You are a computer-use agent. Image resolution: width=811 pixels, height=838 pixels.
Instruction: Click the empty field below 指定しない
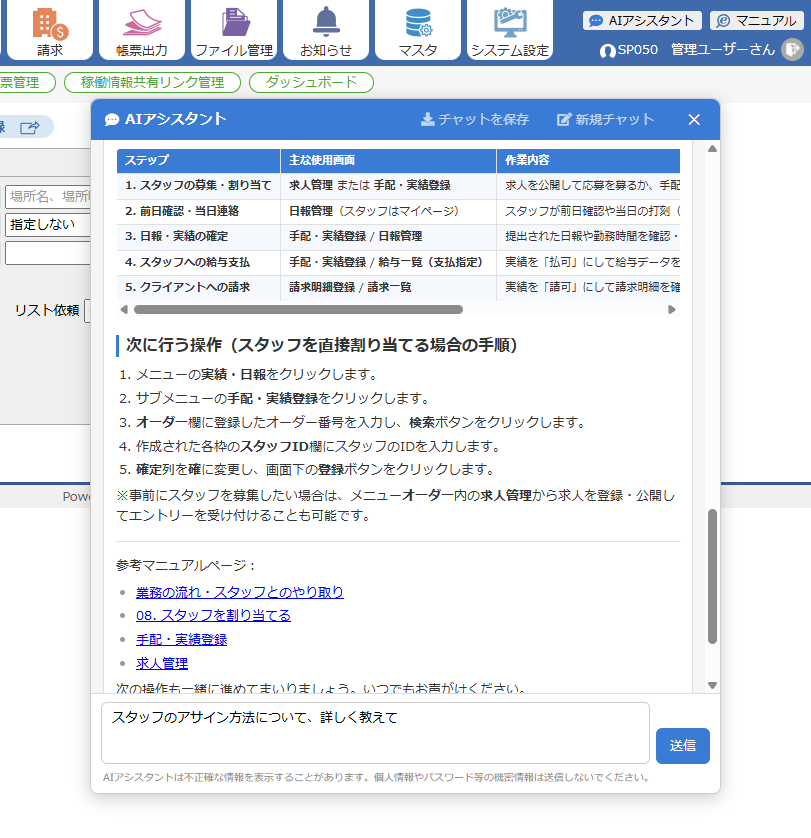coord(48,253)
